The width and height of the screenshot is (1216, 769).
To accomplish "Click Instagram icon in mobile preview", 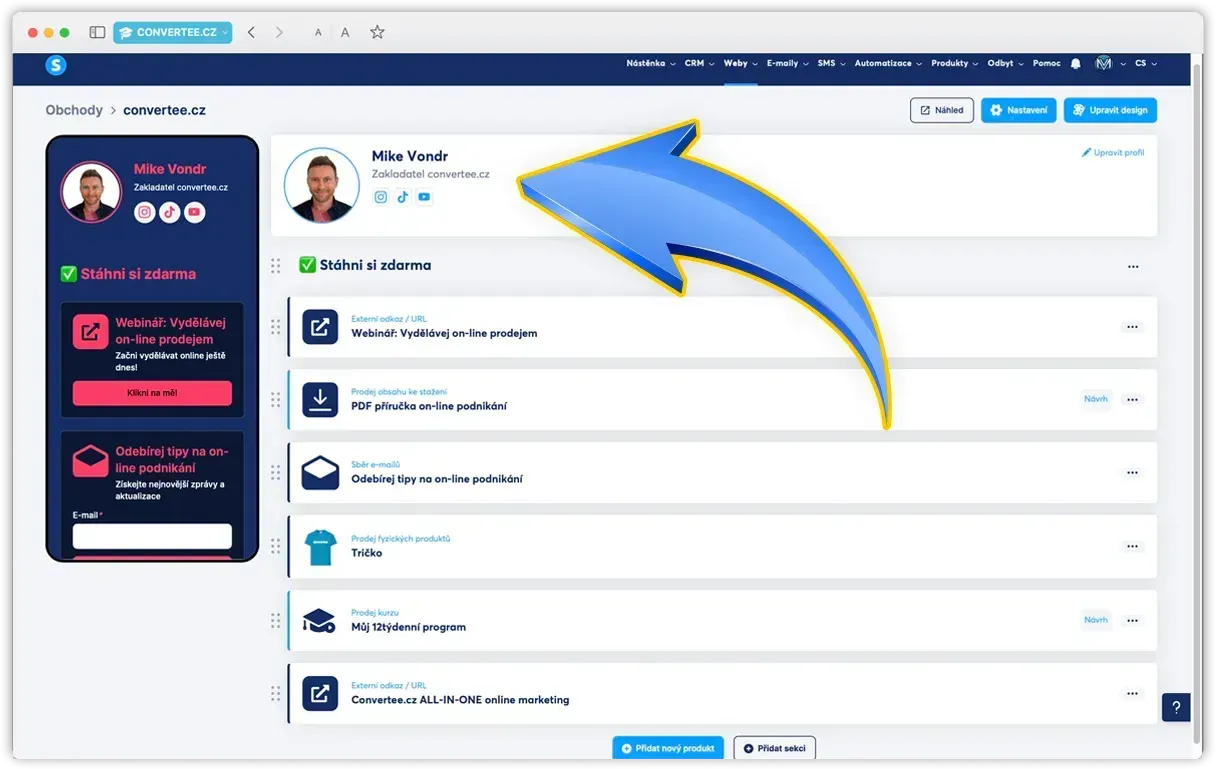I will 145,212.
